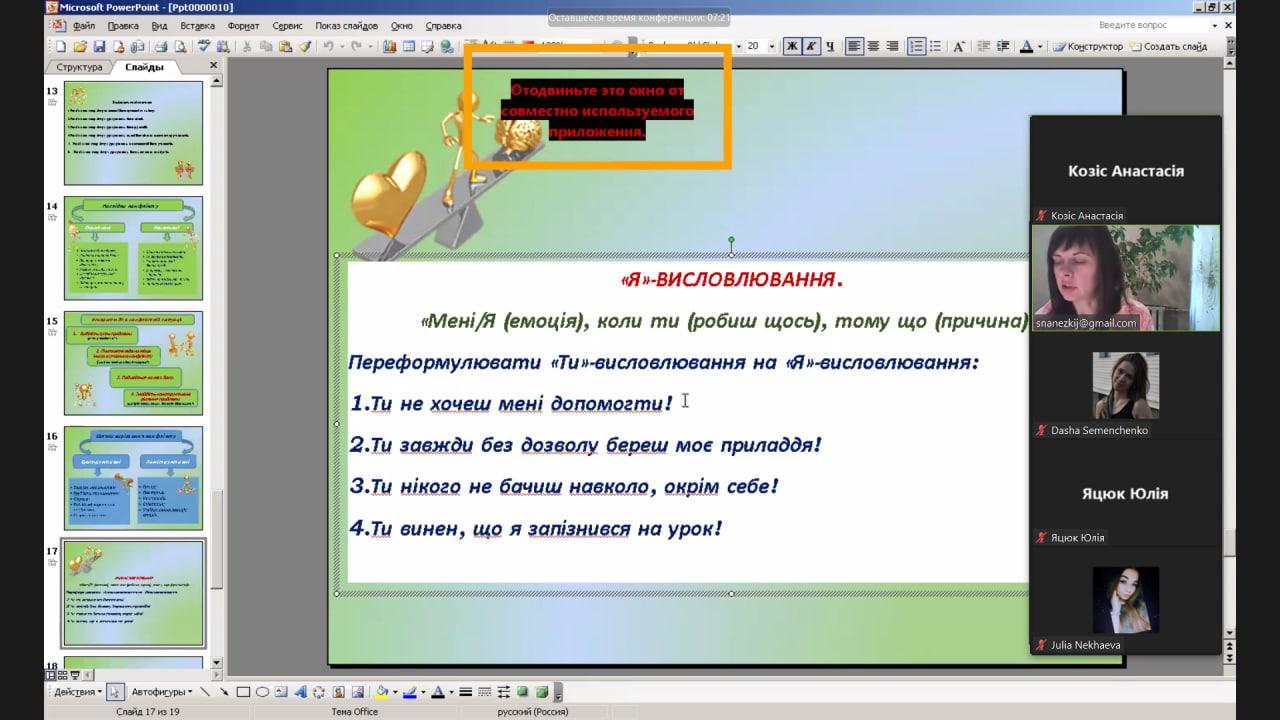
Task: Insert picture from file icon
Action: 357,691
